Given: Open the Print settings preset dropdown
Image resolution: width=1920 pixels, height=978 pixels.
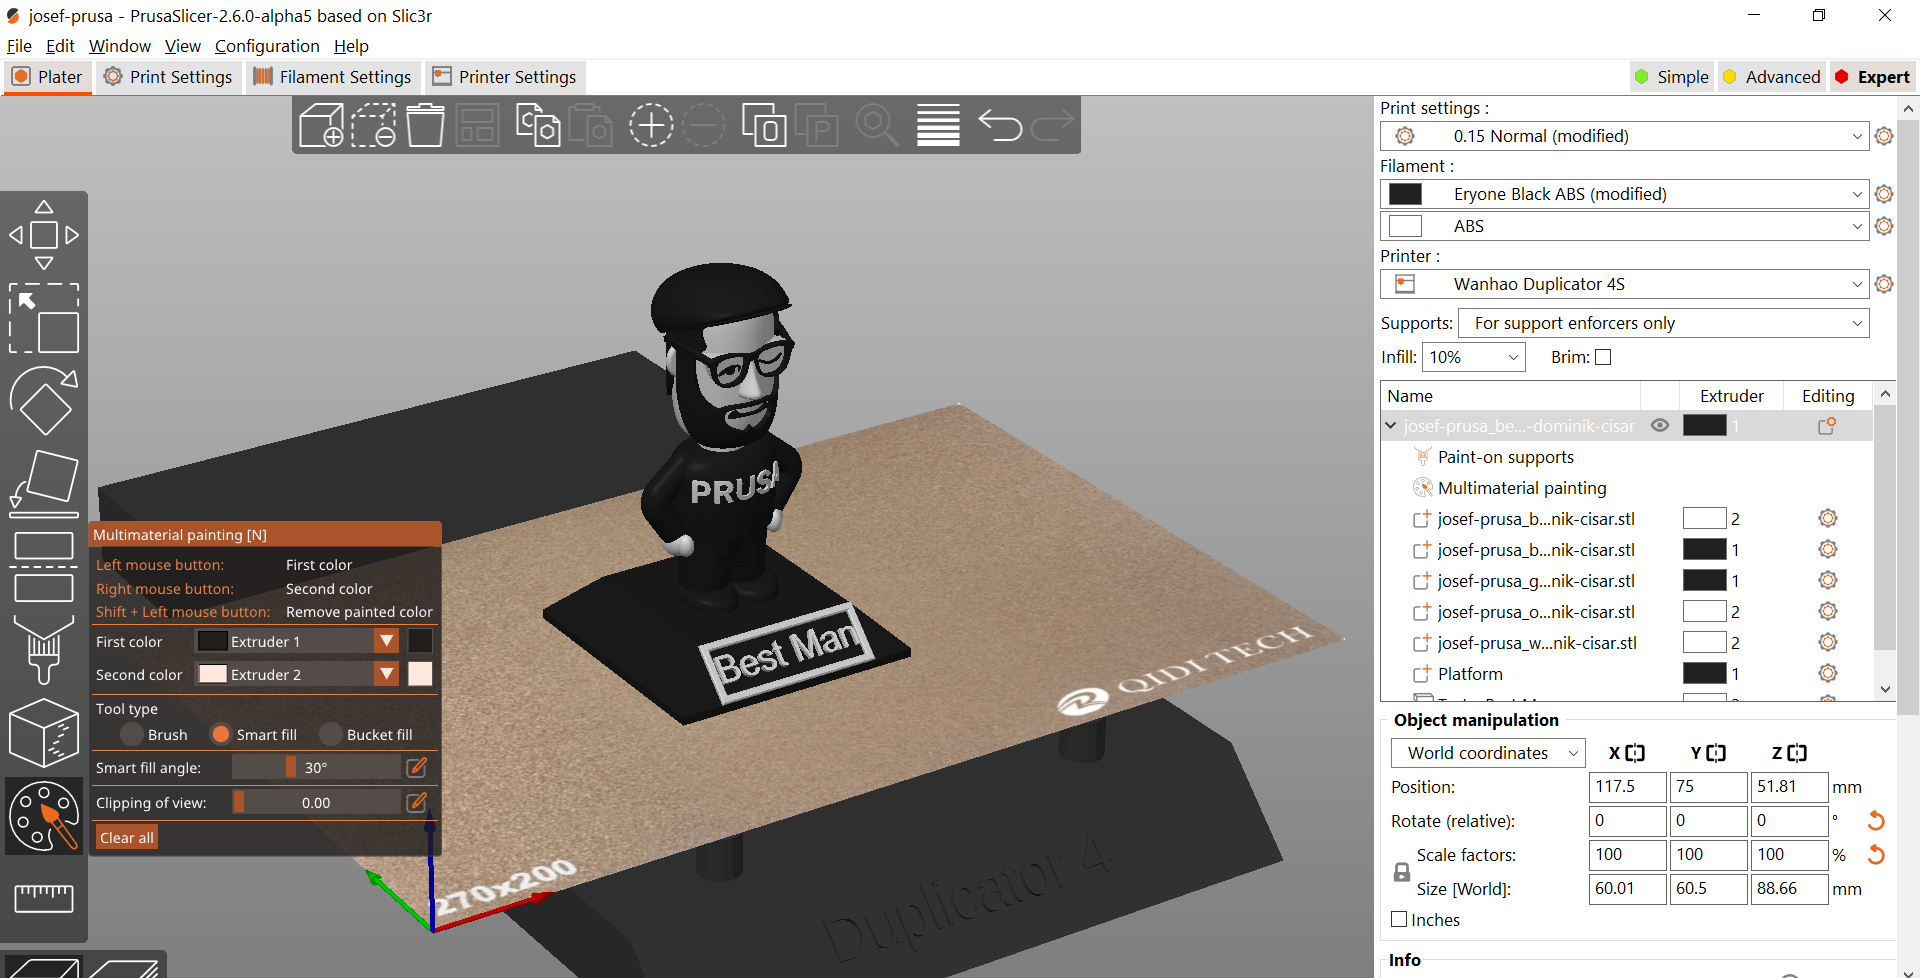Looking at the screenshot, I should pyautogui.click(x=1624, y=136).
